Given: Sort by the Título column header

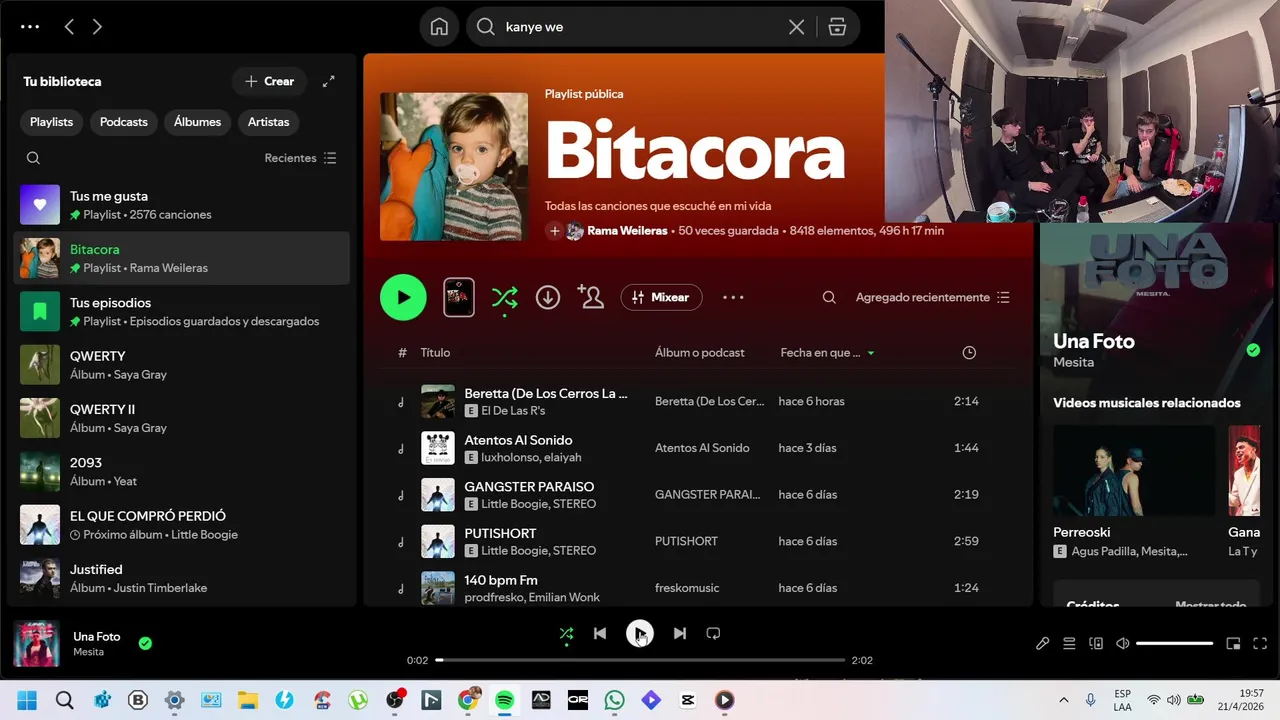Looking at the screenshot, I should click(435, 353).
